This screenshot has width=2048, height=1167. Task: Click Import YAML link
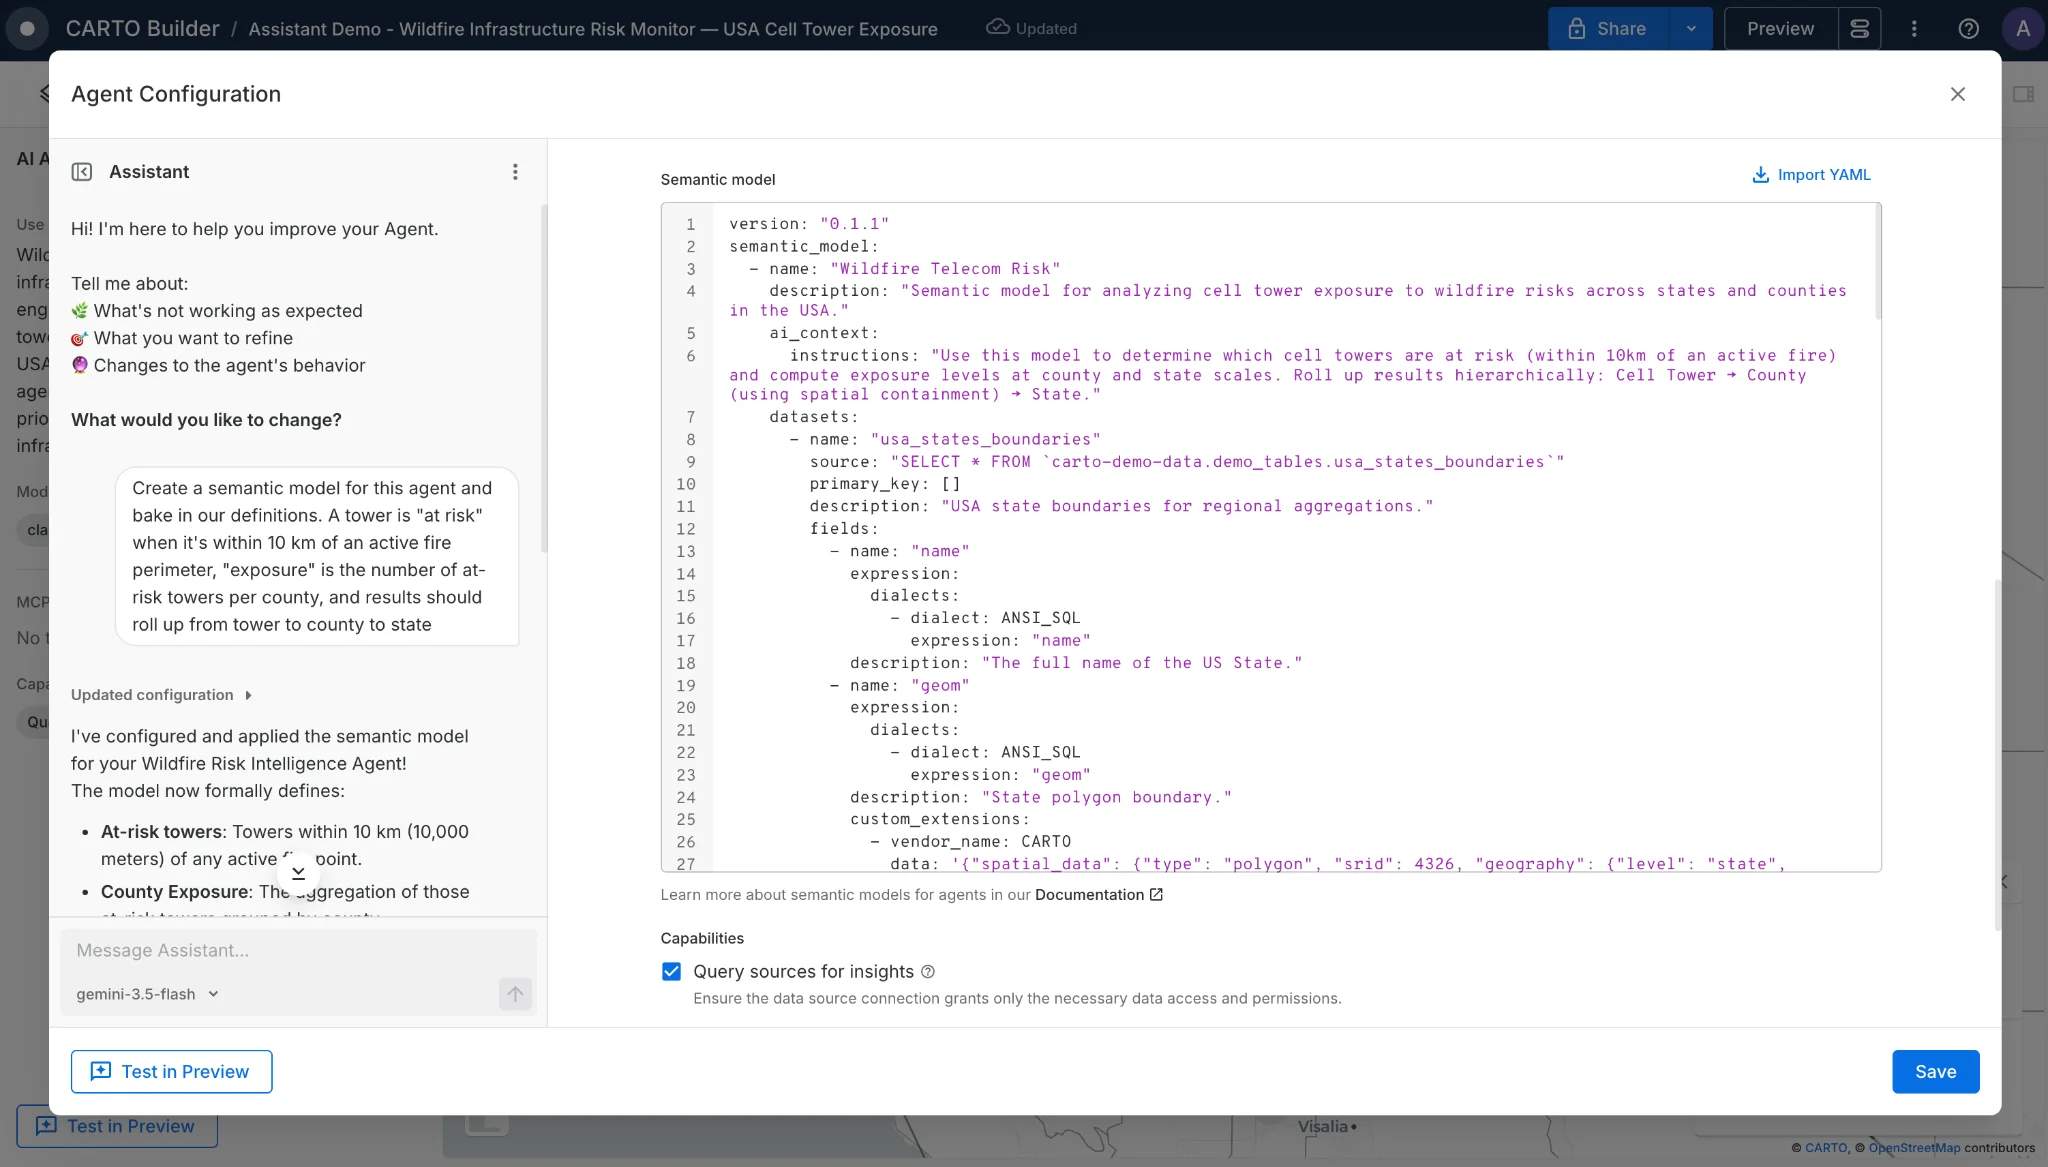[1823, 175]
